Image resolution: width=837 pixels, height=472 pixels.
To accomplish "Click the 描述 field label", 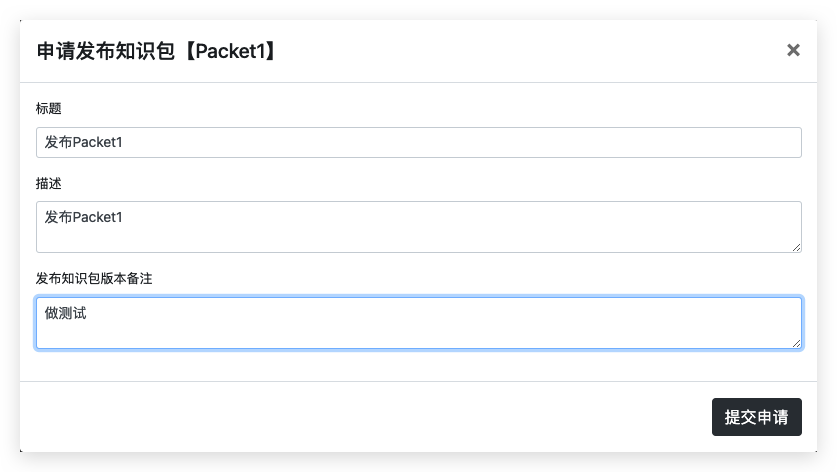I will pos(49,184).
